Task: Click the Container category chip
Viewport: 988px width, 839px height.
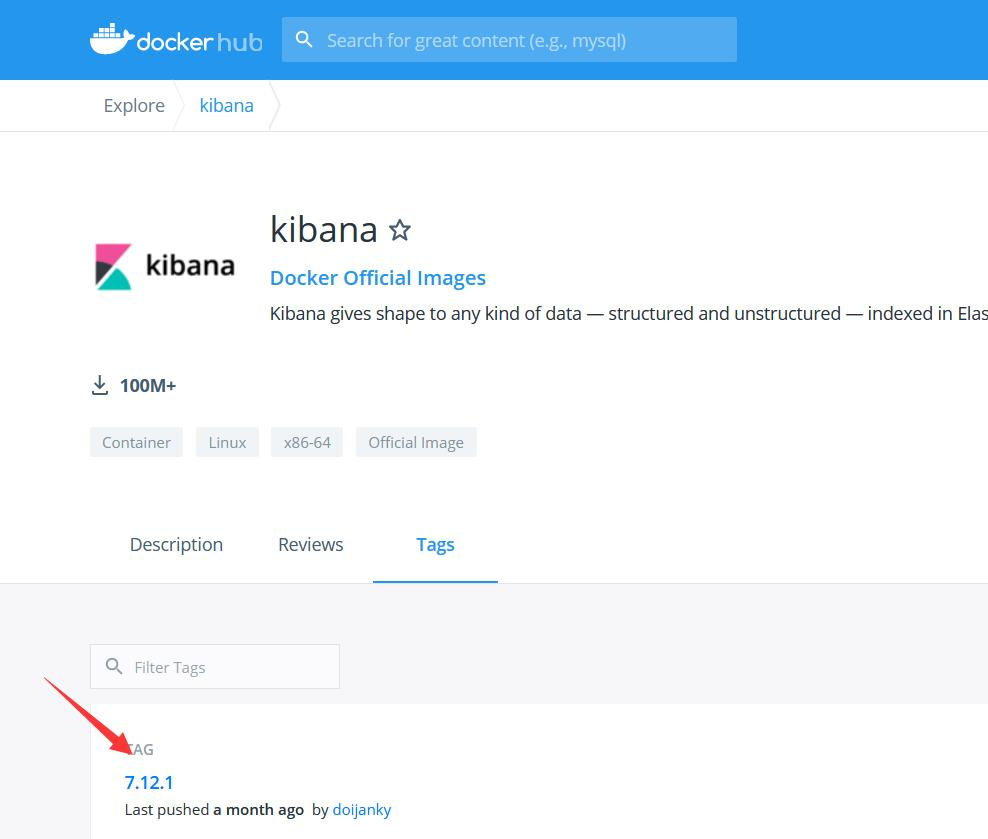Action: pyautogui.click(x=136, y=442)
